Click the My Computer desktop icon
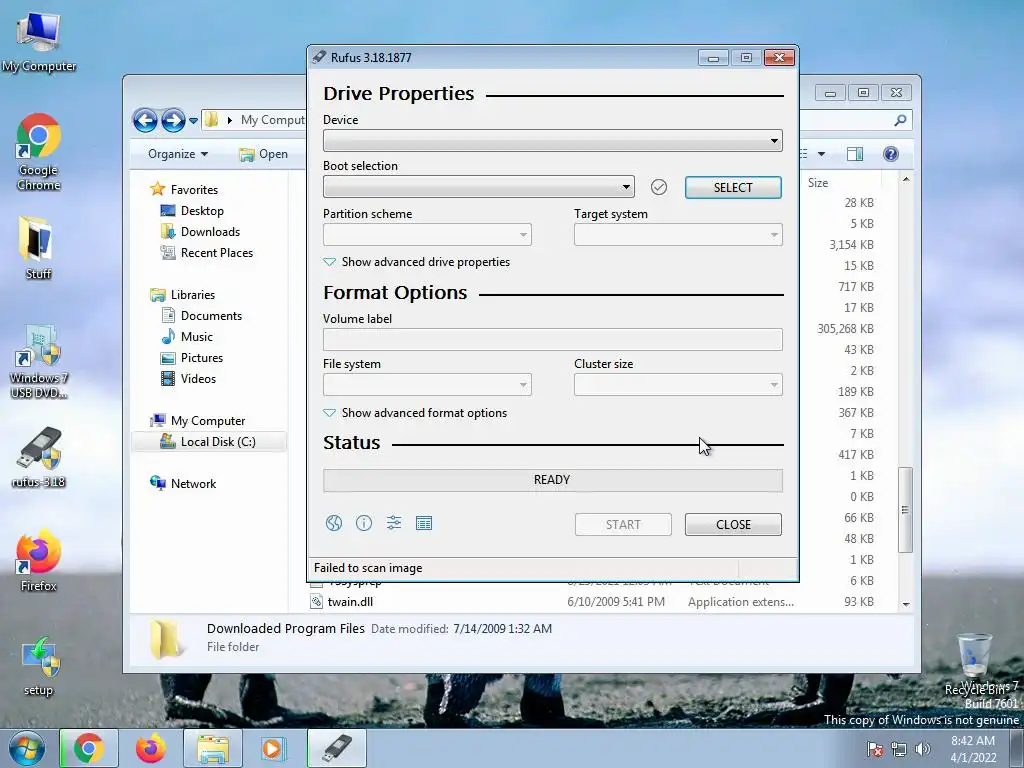The width and height of the screenshot is (1024, 768). click(39, 42)
